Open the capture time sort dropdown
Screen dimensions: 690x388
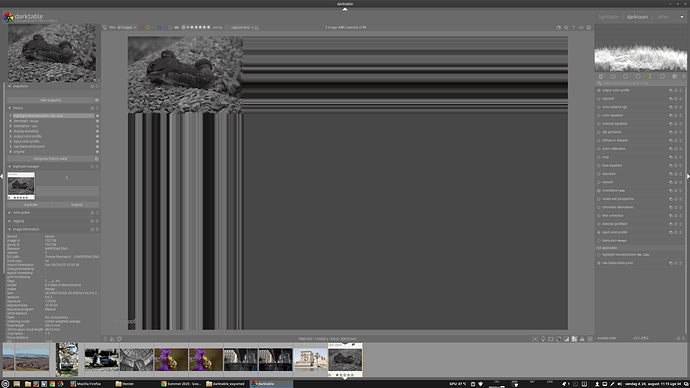[242, 27]
